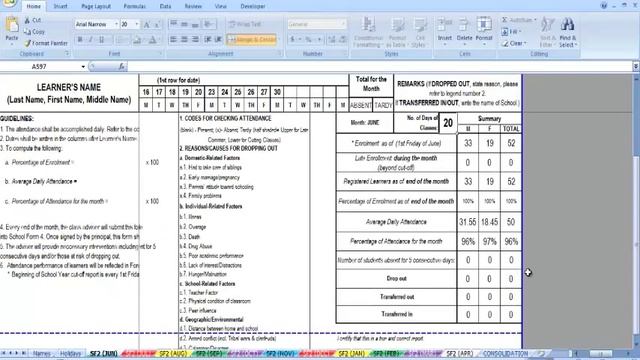Viewport: 640px width, 360px height.
Task: Select the Holidays sheet tab
Action: (x=70, y=353)
